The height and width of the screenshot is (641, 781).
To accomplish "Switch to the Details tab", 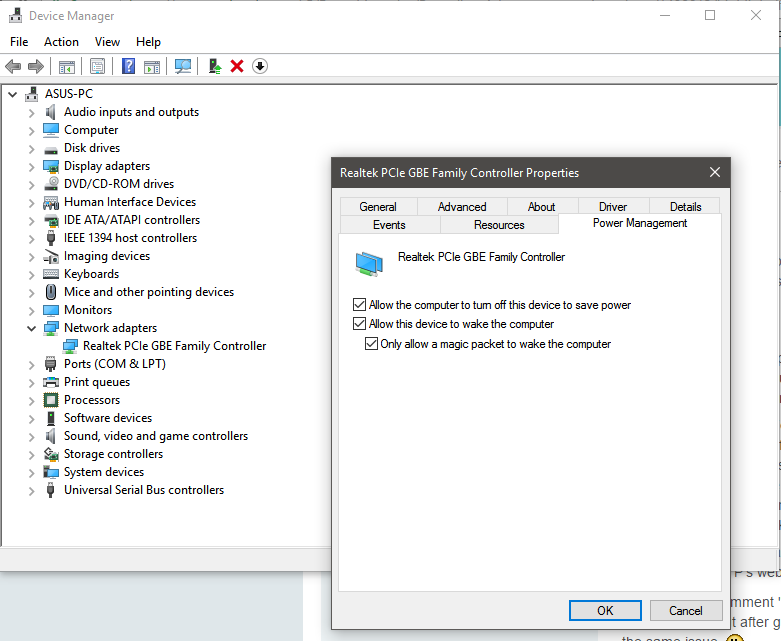I will pos(685,207).
